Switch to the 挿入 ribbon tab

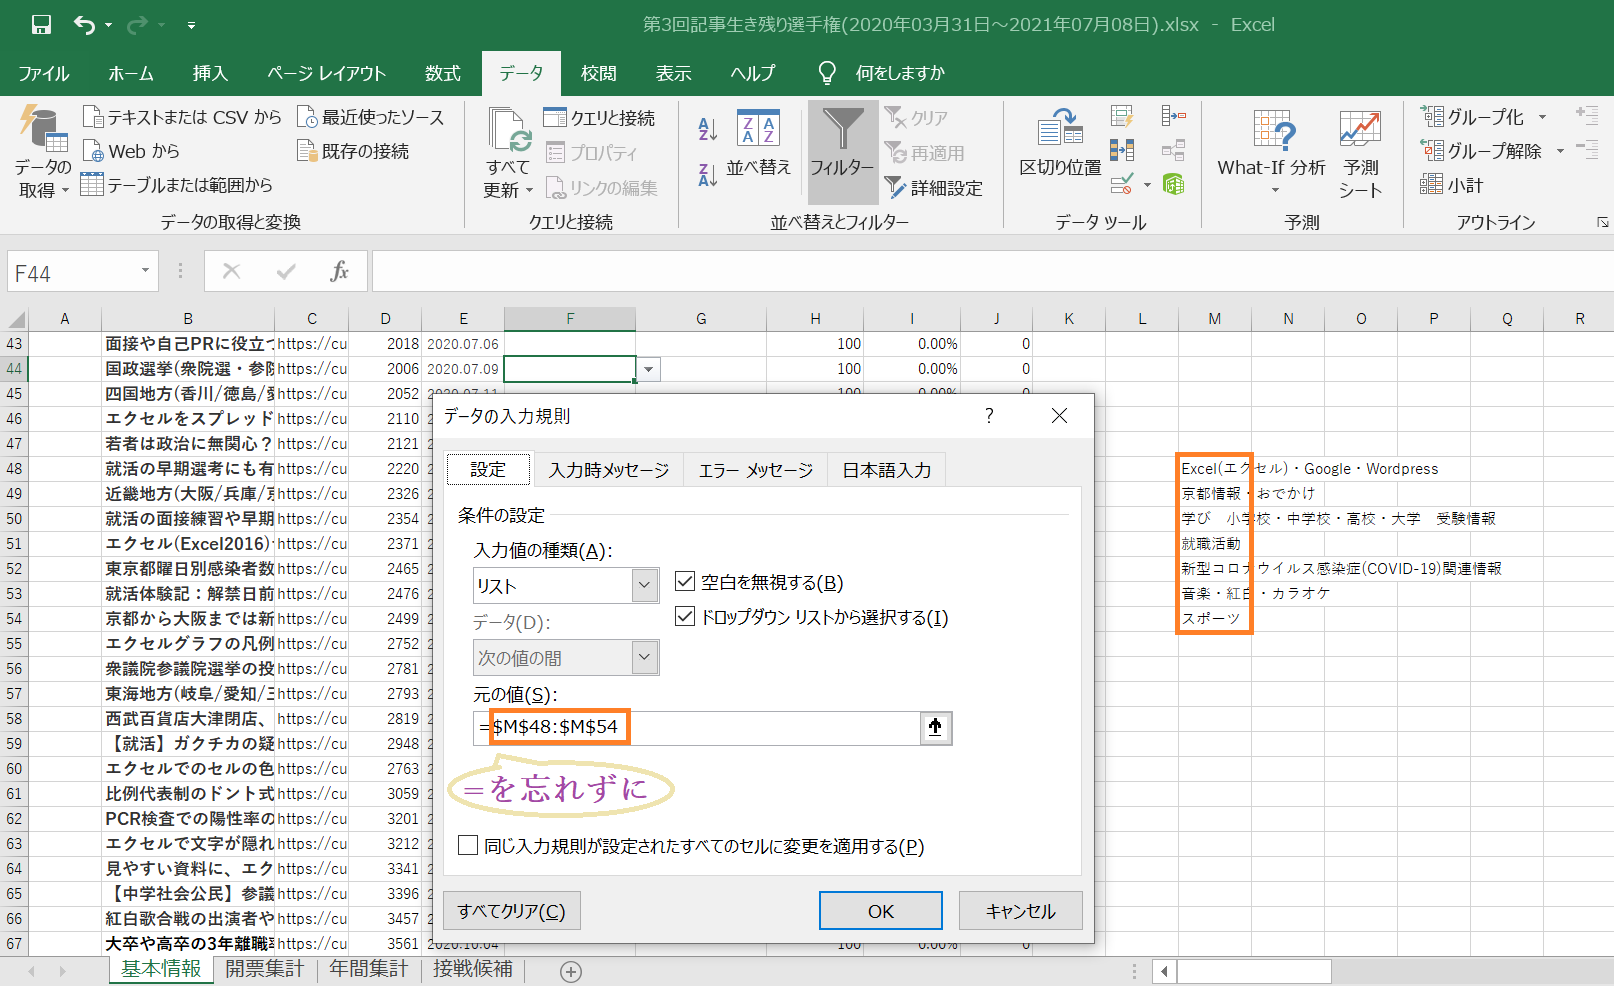[x=210, y=73]
